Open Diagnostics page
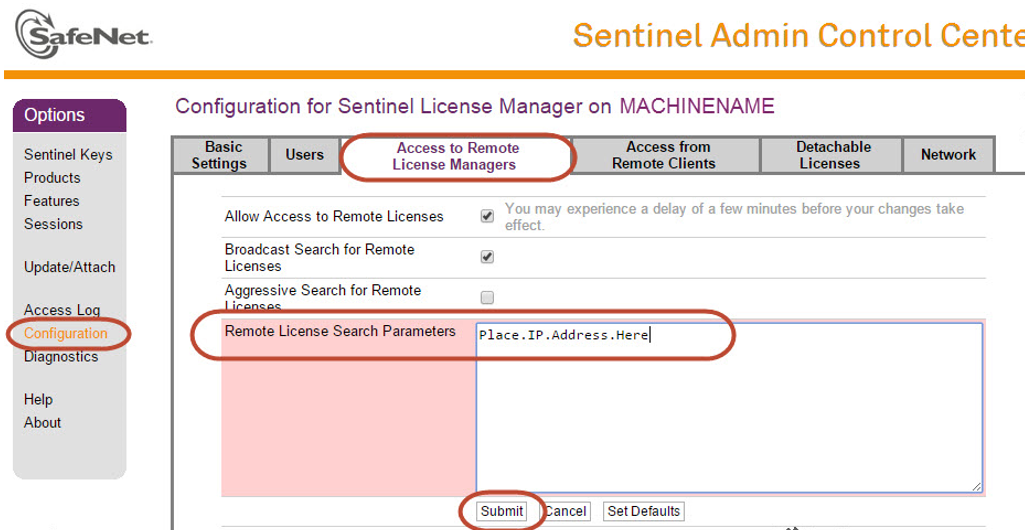 pyautogui.click(x=61, y=357)
